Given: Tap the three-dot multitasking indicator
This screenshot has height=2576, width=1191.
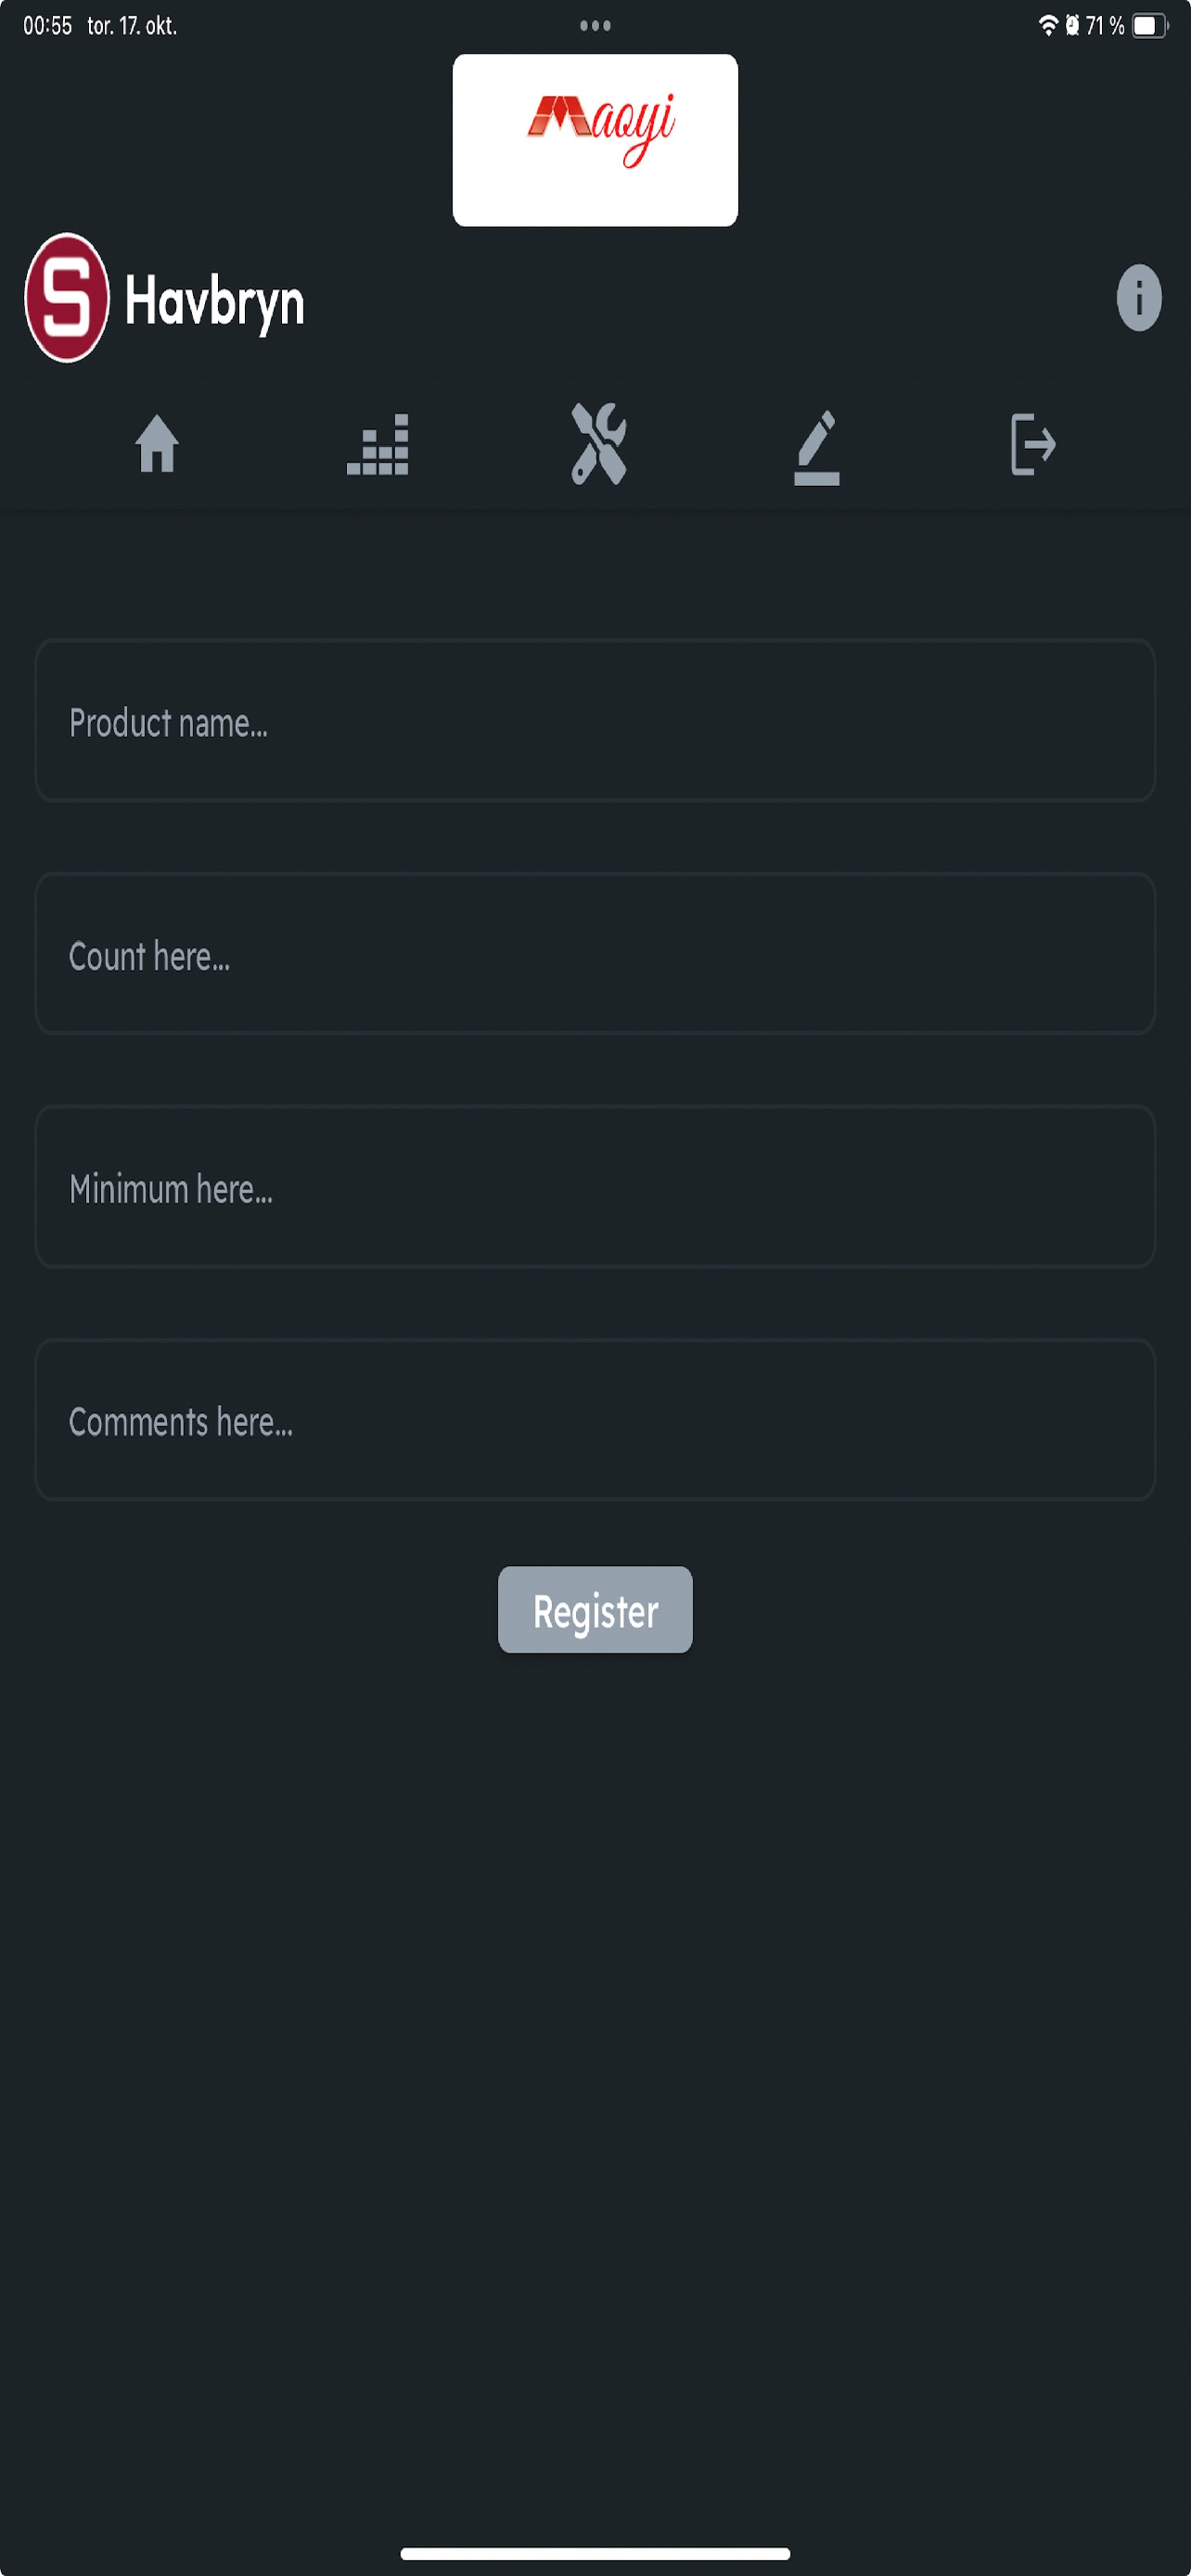Looking at the screenshot, I should 595,26.
